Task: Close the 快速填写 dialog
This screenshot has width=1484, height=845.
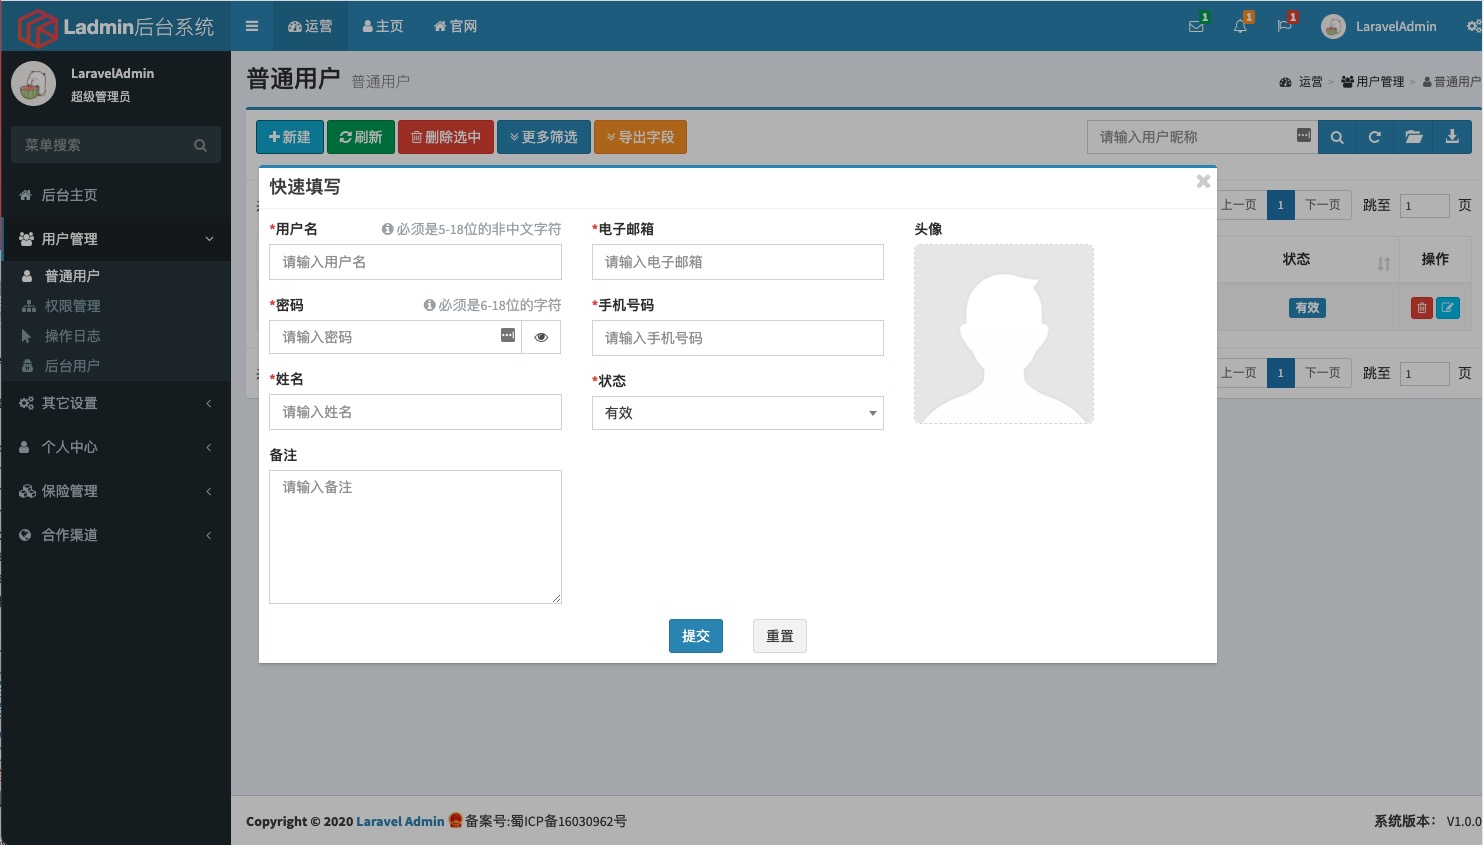Action: click(x=1203, y=181)
